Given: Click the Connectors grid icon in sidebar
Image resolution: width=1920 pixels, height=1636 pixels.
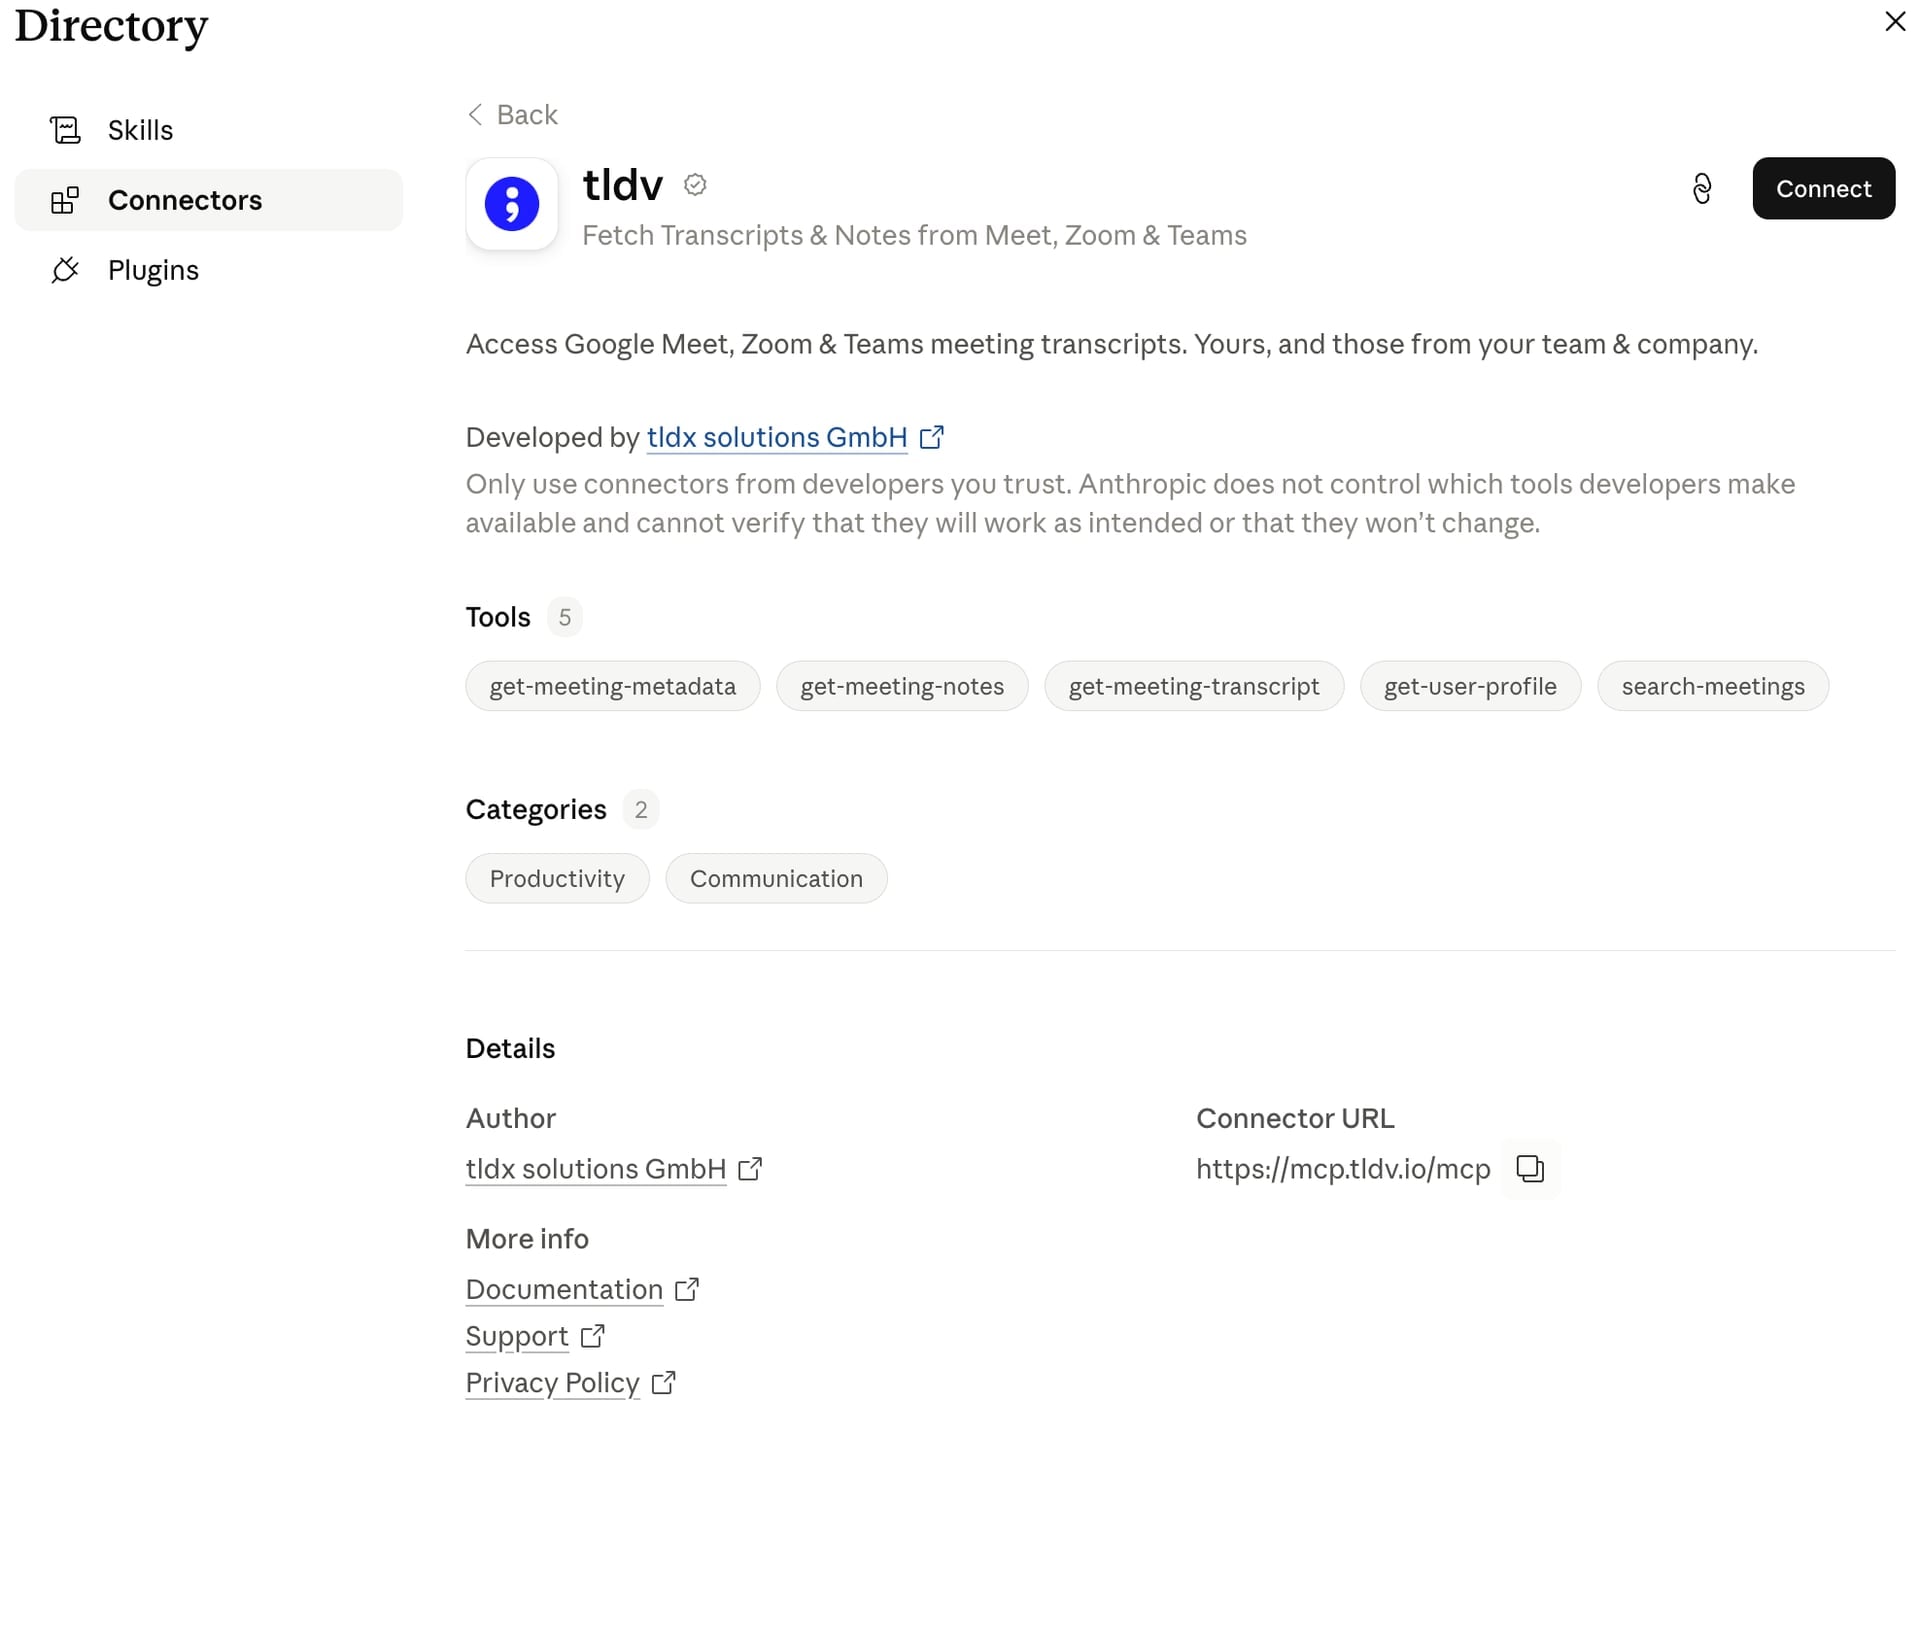Looking at the screenshot, I should coord(65,200).
